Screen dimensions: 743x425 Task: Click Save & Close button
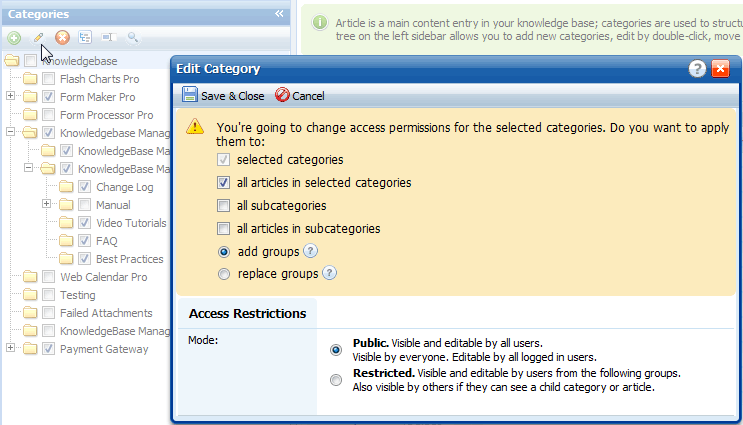pos(223,96)
